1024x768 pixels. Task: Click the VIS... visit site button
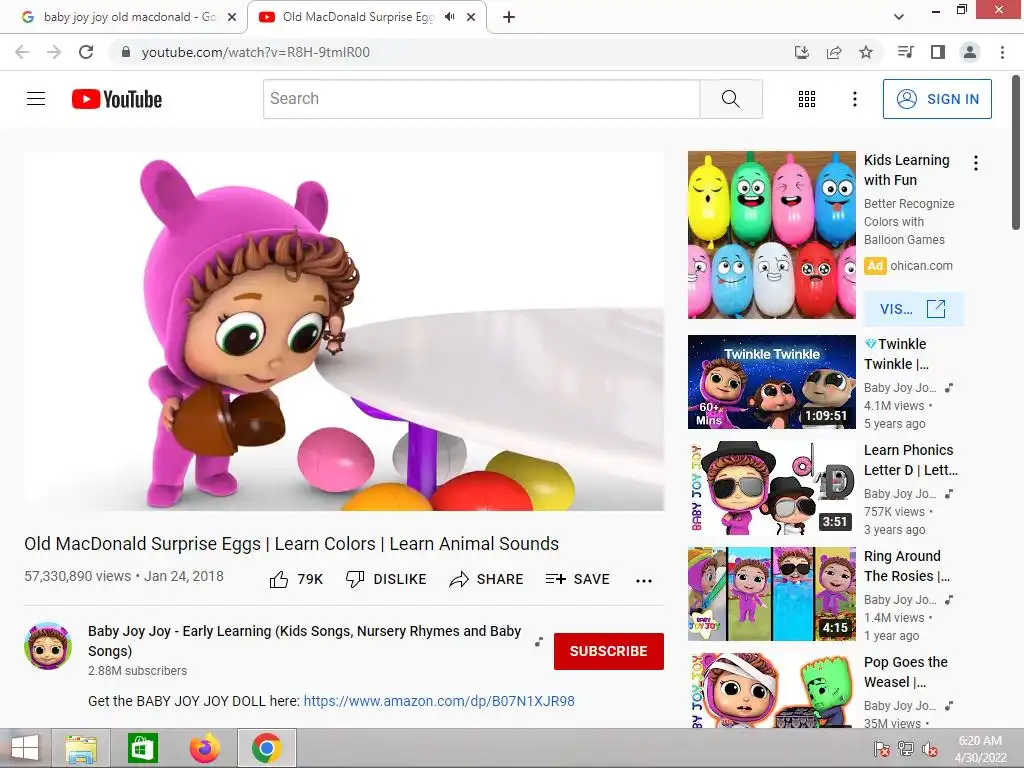[914, 309]
